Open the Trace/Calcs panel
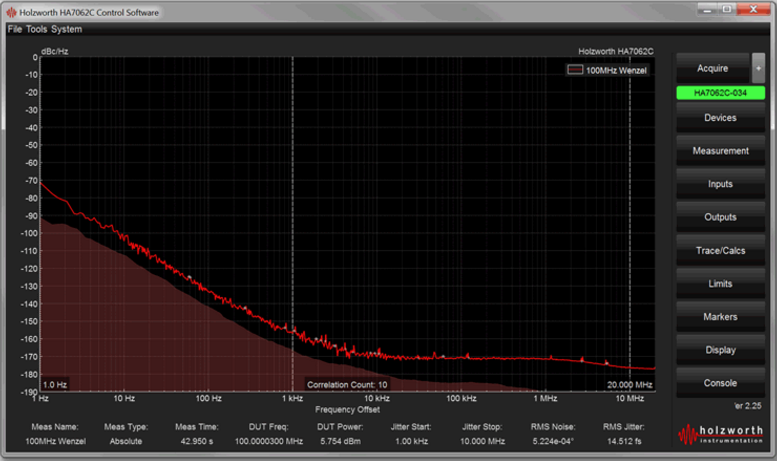 720,251
